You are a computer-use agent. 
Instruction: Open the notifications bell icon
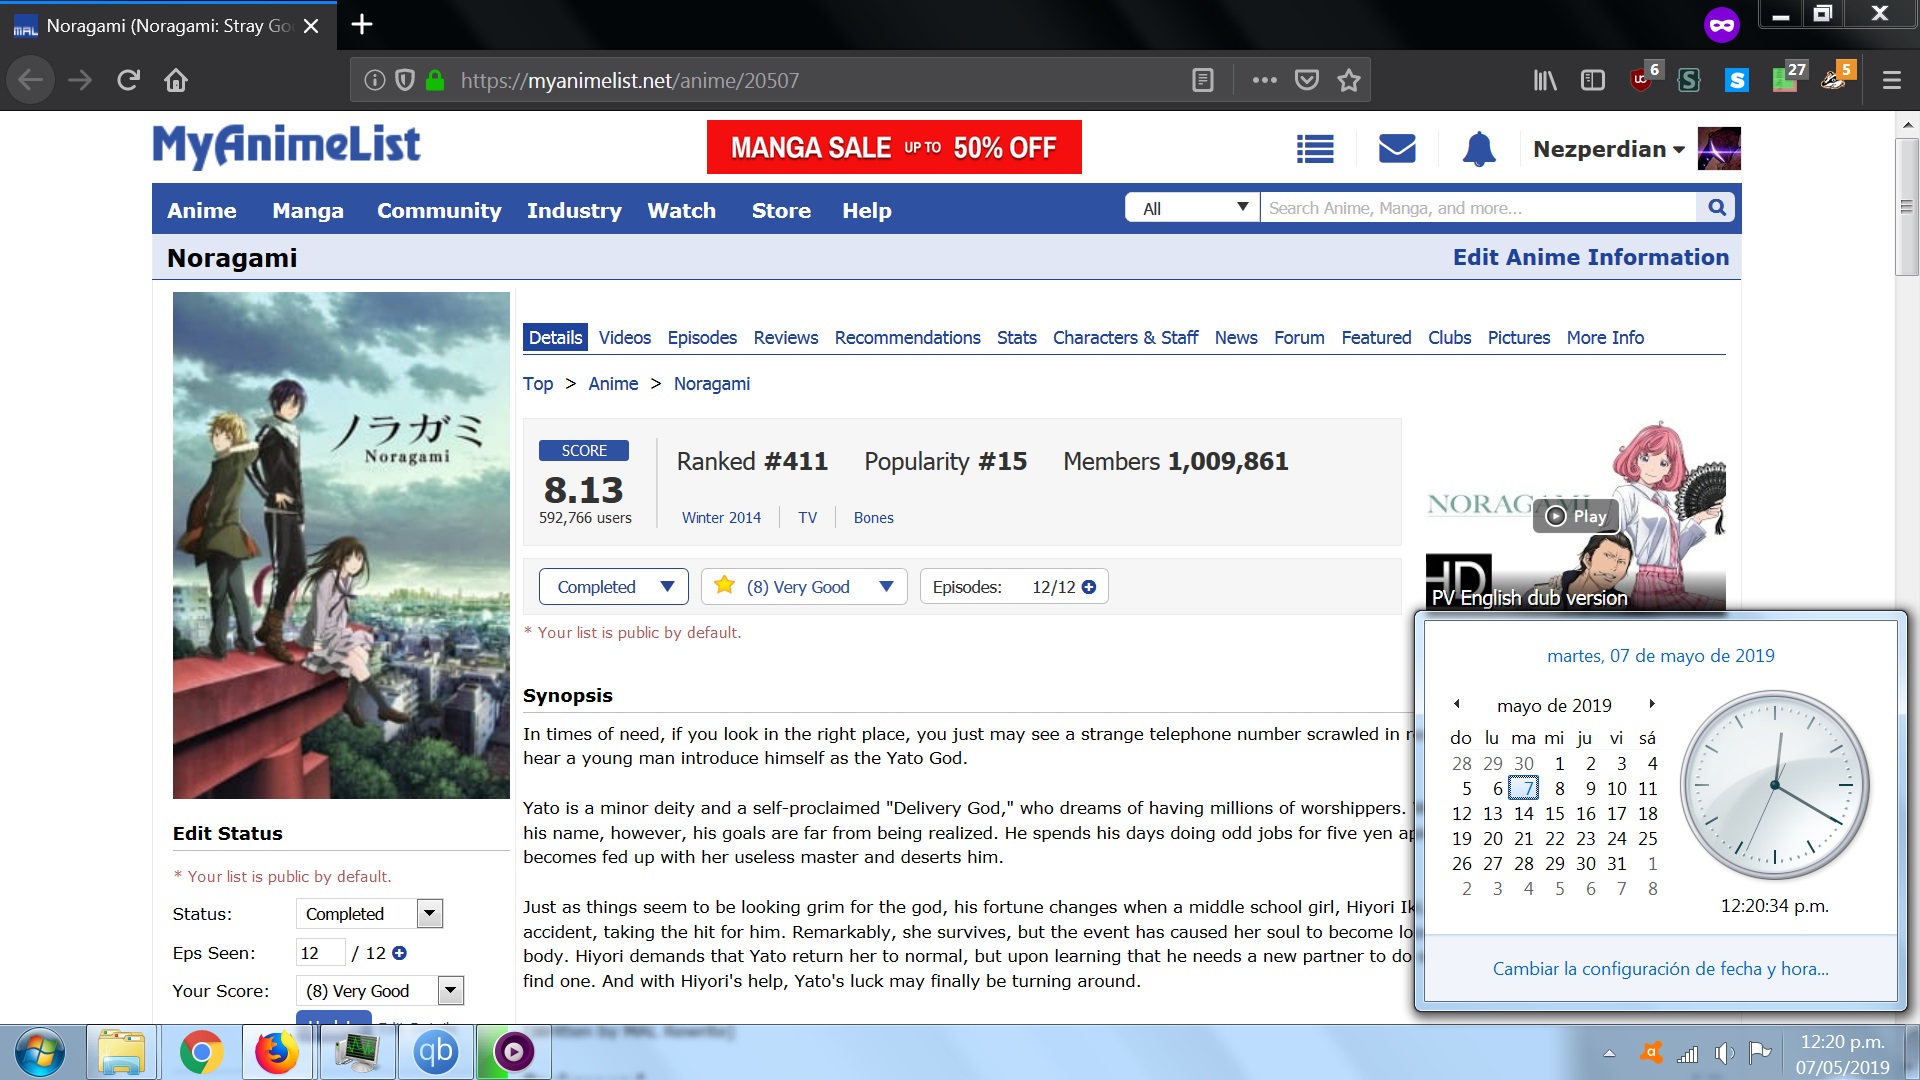click(x=1479, y=149)
